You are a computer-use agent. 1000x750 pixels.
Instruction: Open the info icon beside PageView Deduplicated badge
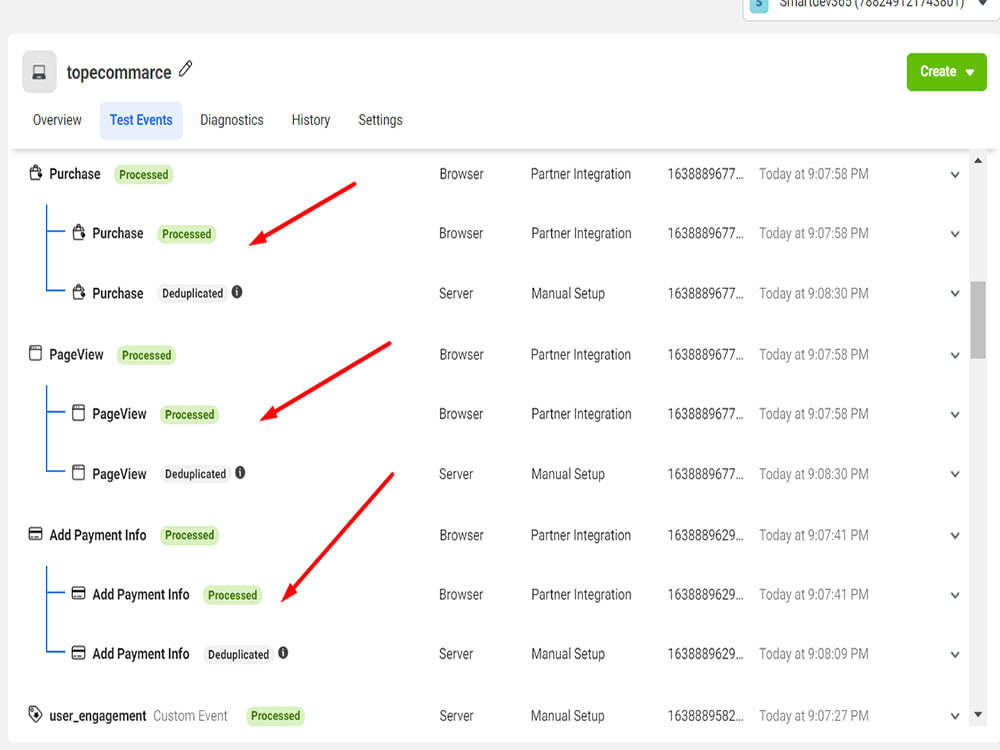[x=240, y=473]
